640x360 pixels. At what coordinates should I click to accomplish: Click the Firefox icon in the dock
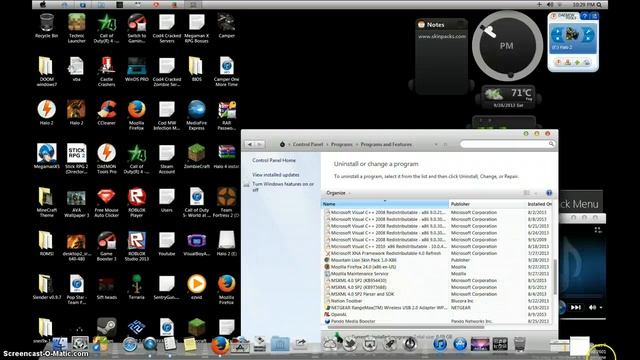point(220,345)
